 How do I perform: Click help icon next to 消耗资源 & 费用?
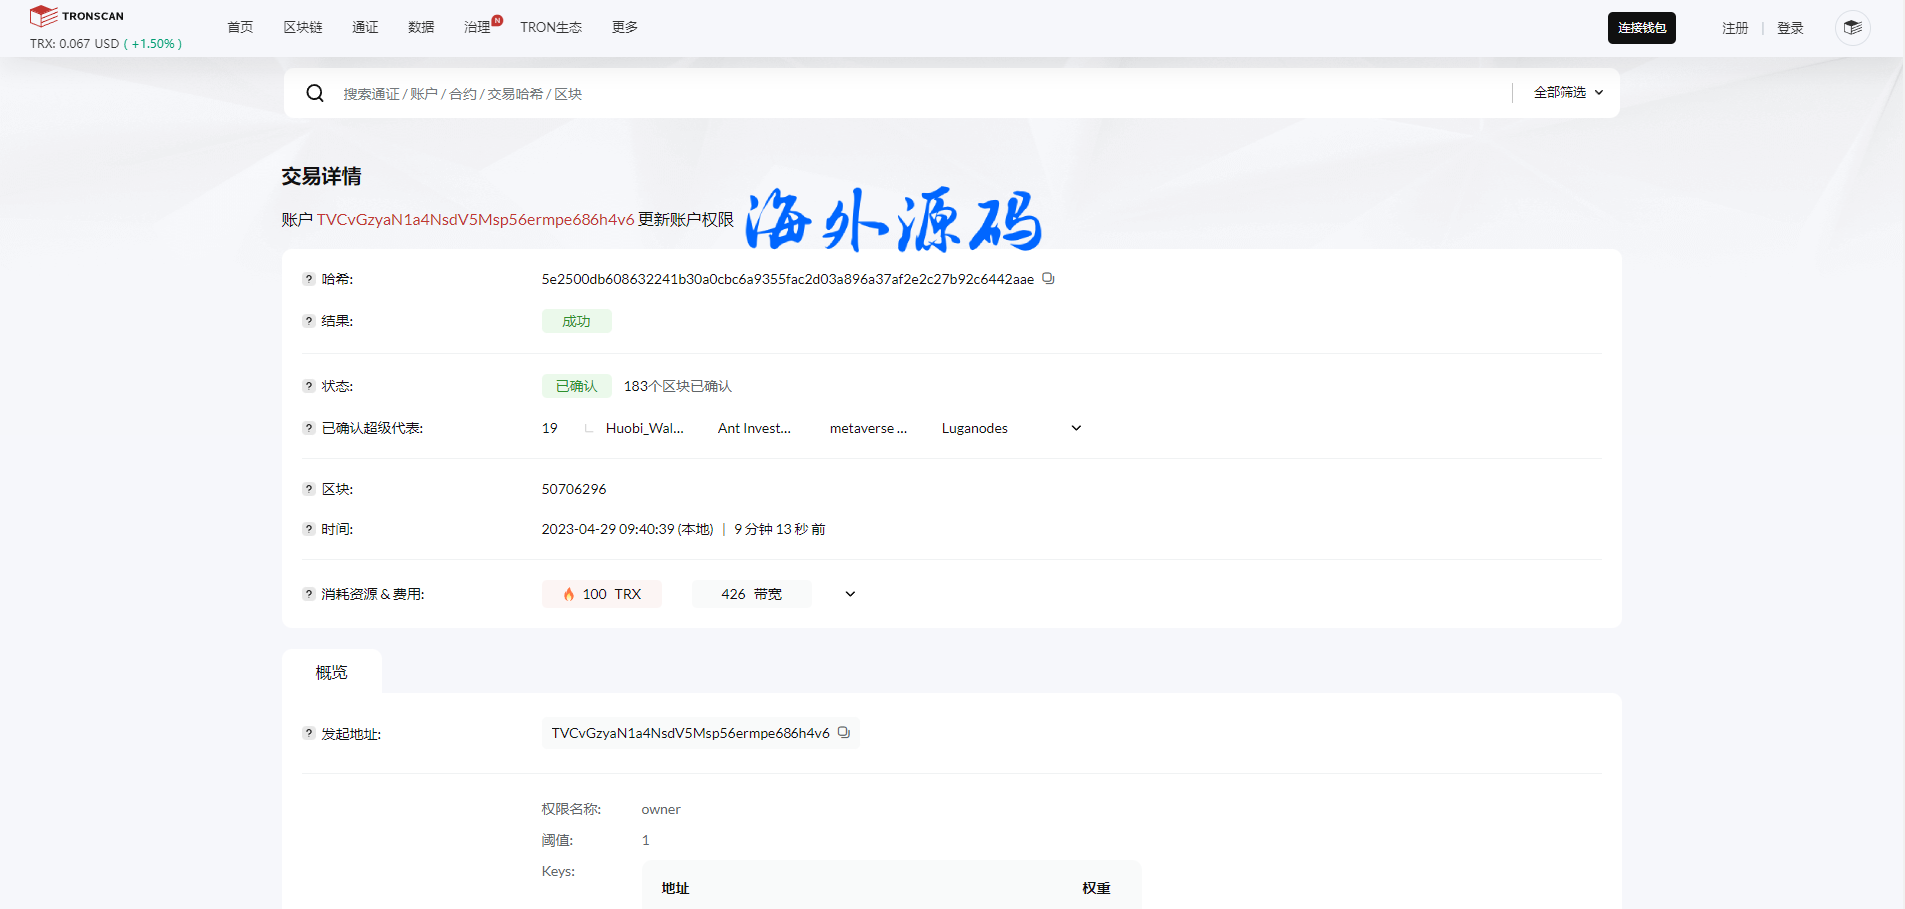[x=309, y=594]
